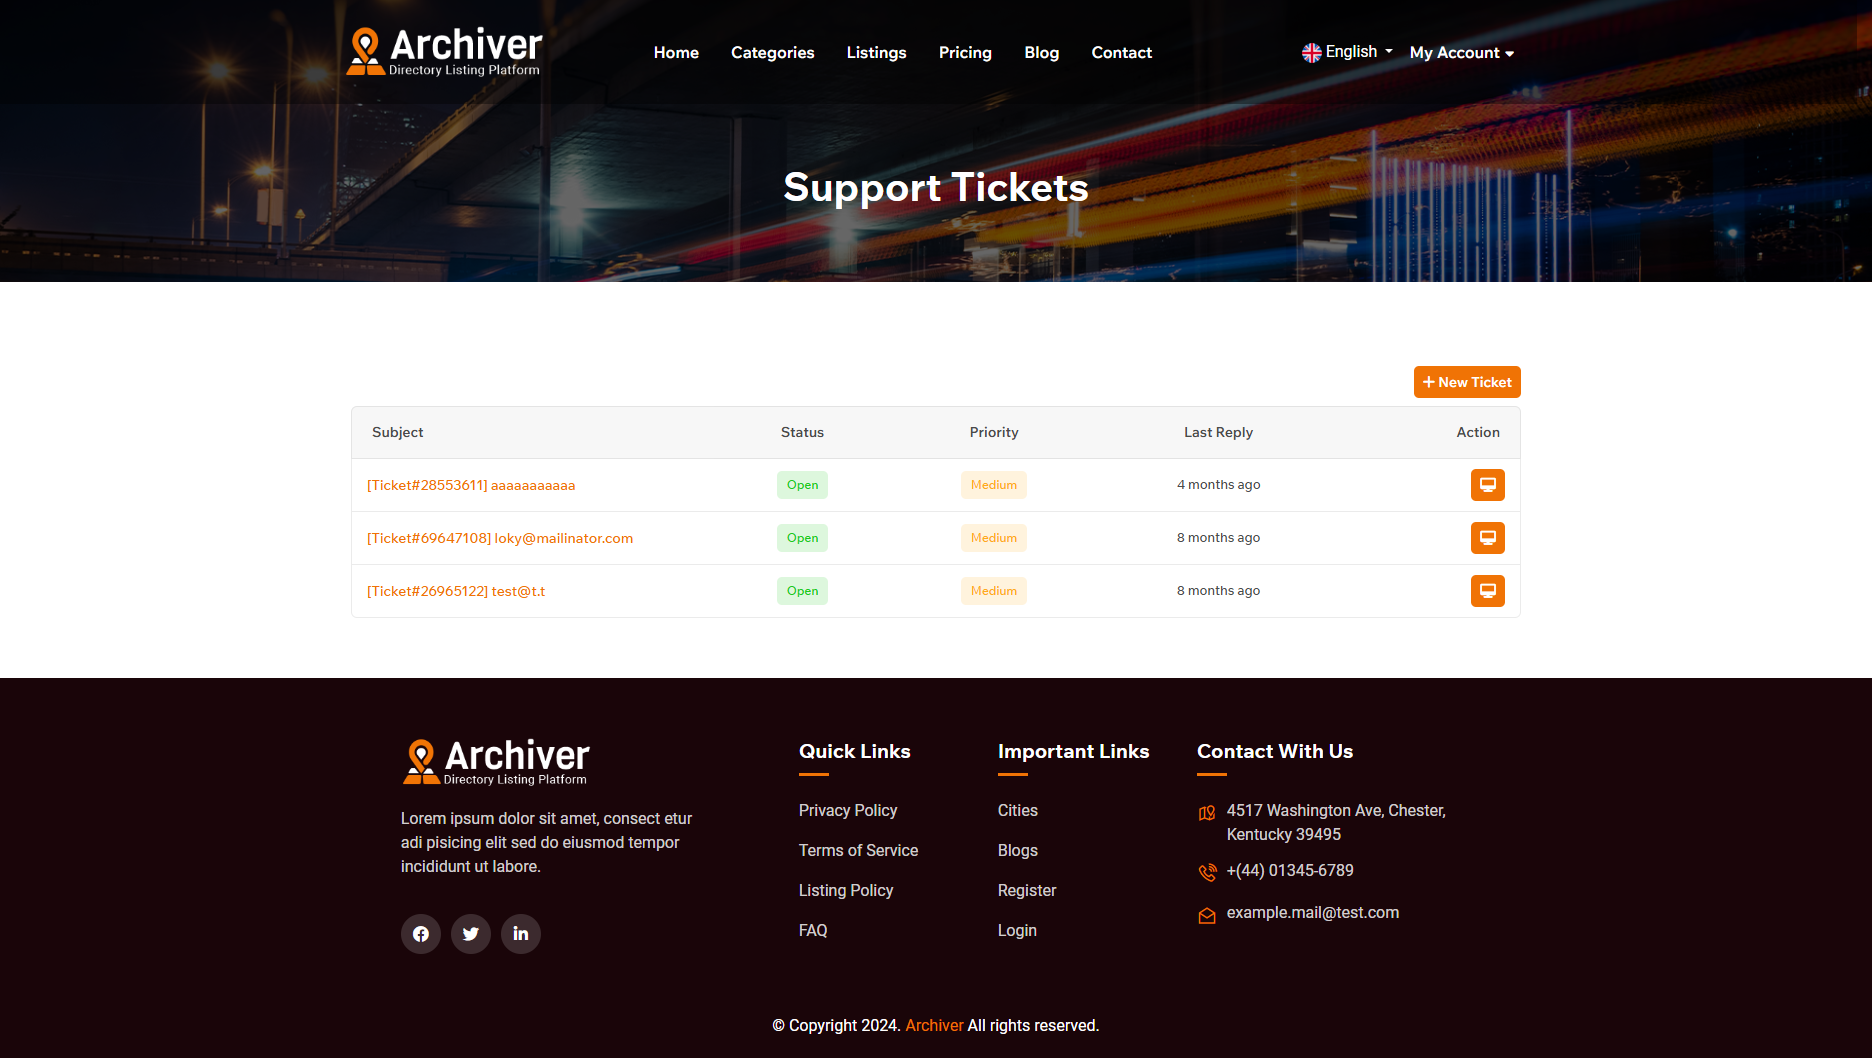Open the chat reply icon for Ticket#28553611

pyautogui.click(x=1487, y=485)
